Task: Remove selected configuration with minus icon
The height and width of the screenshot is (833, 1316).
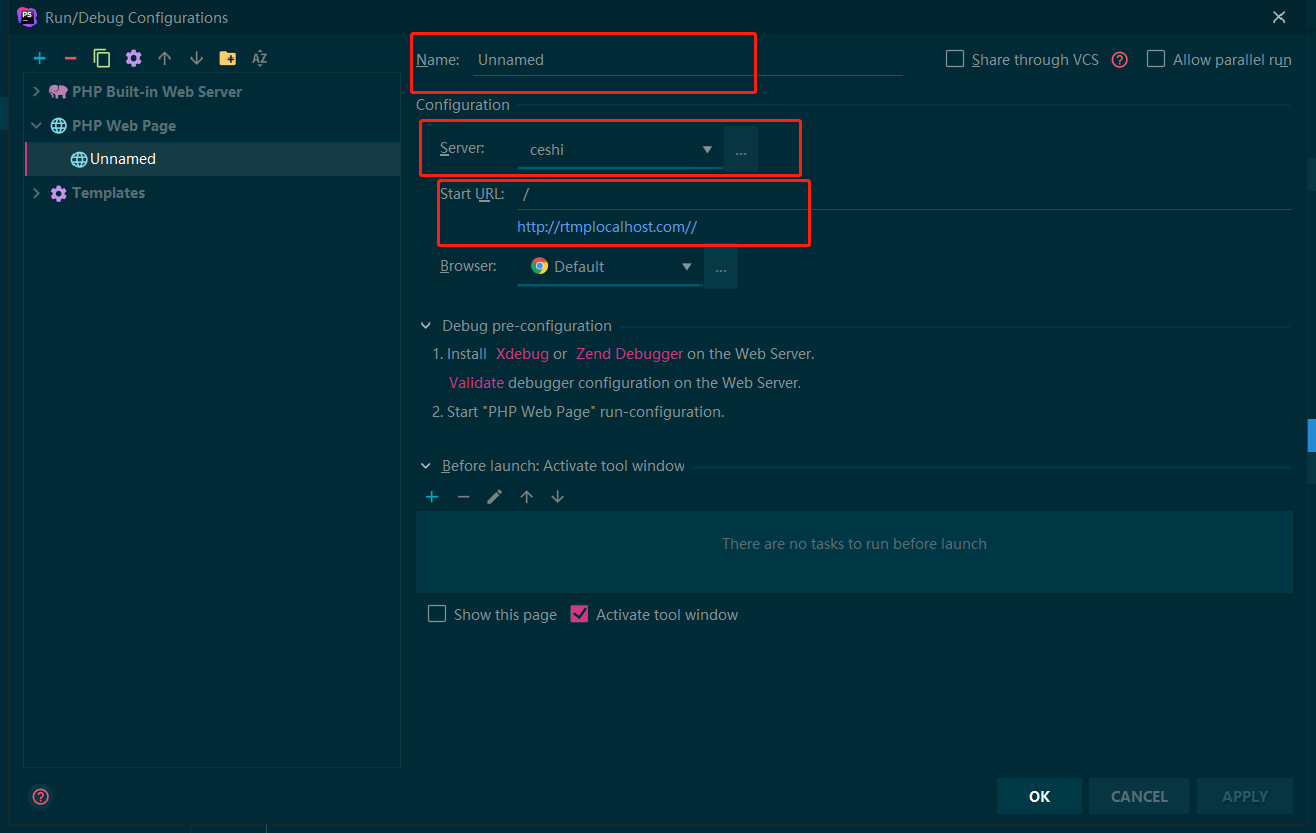Action: point(70,59)
